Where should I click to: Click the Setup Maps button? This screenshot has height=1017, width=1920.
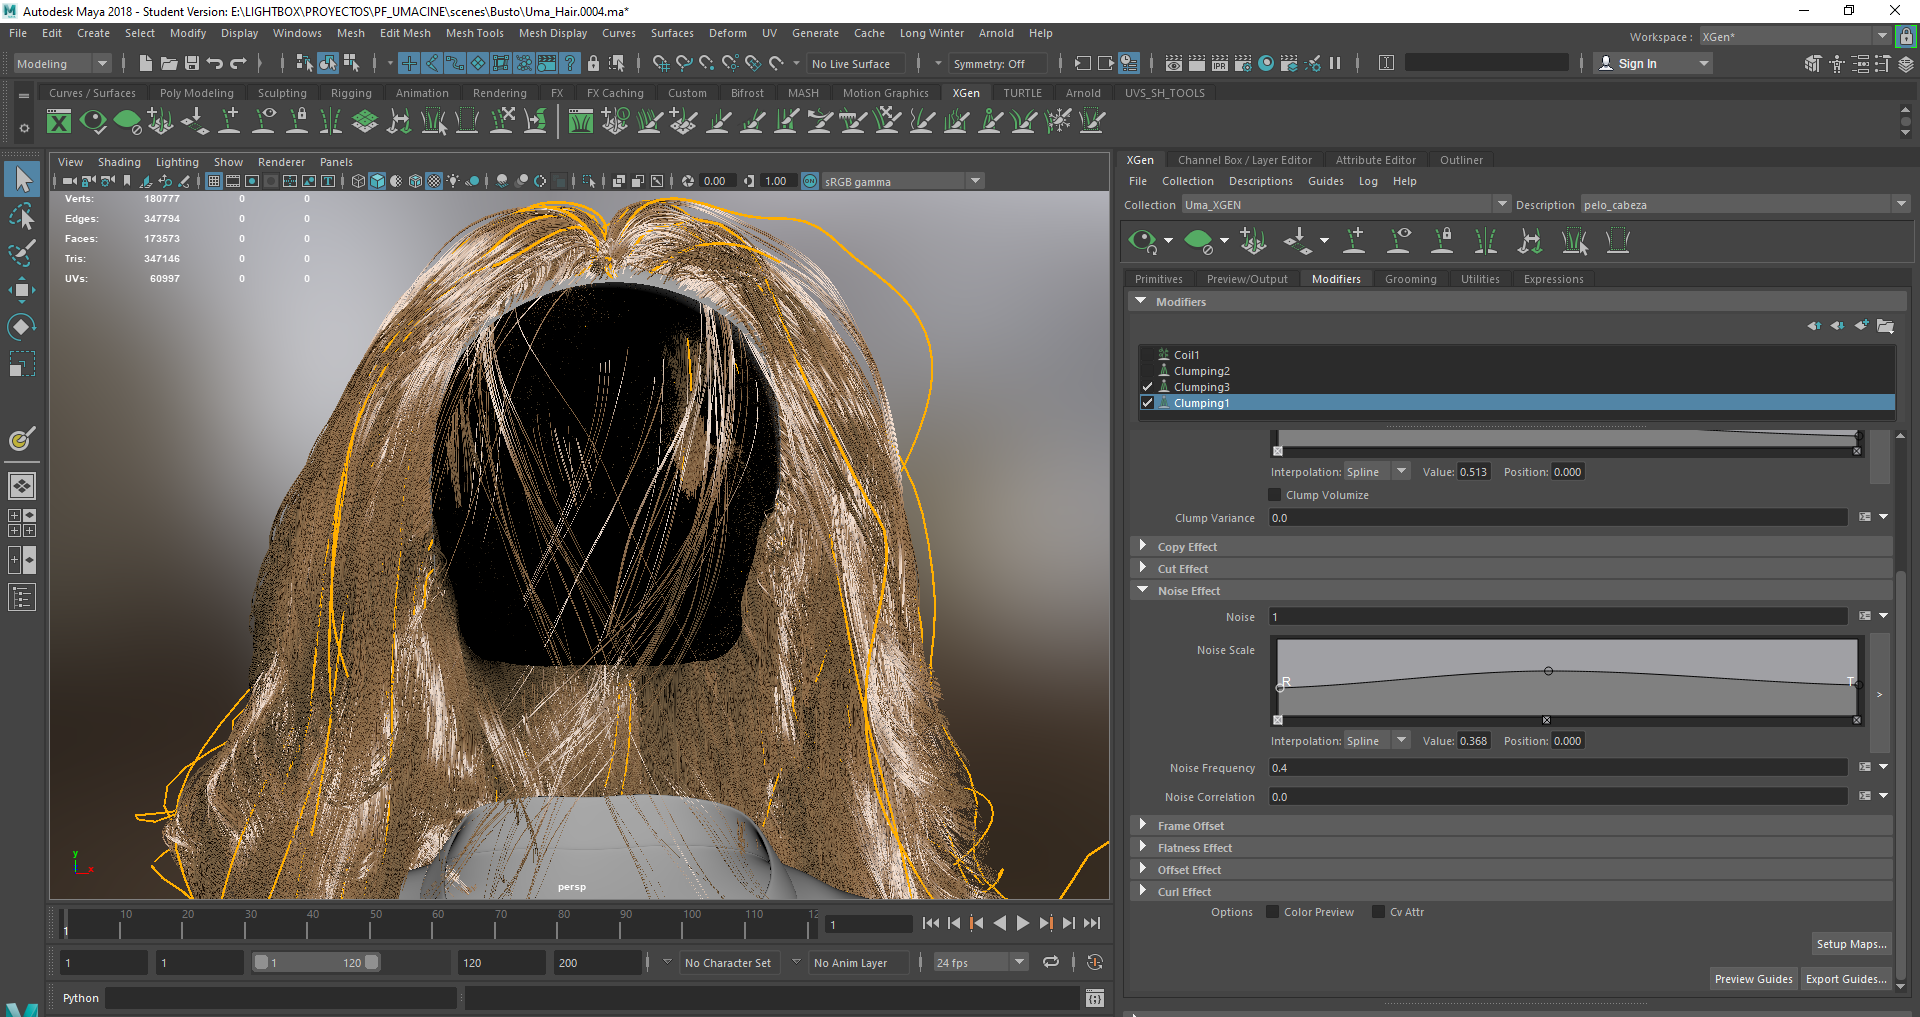click(x=1850, y=943)
